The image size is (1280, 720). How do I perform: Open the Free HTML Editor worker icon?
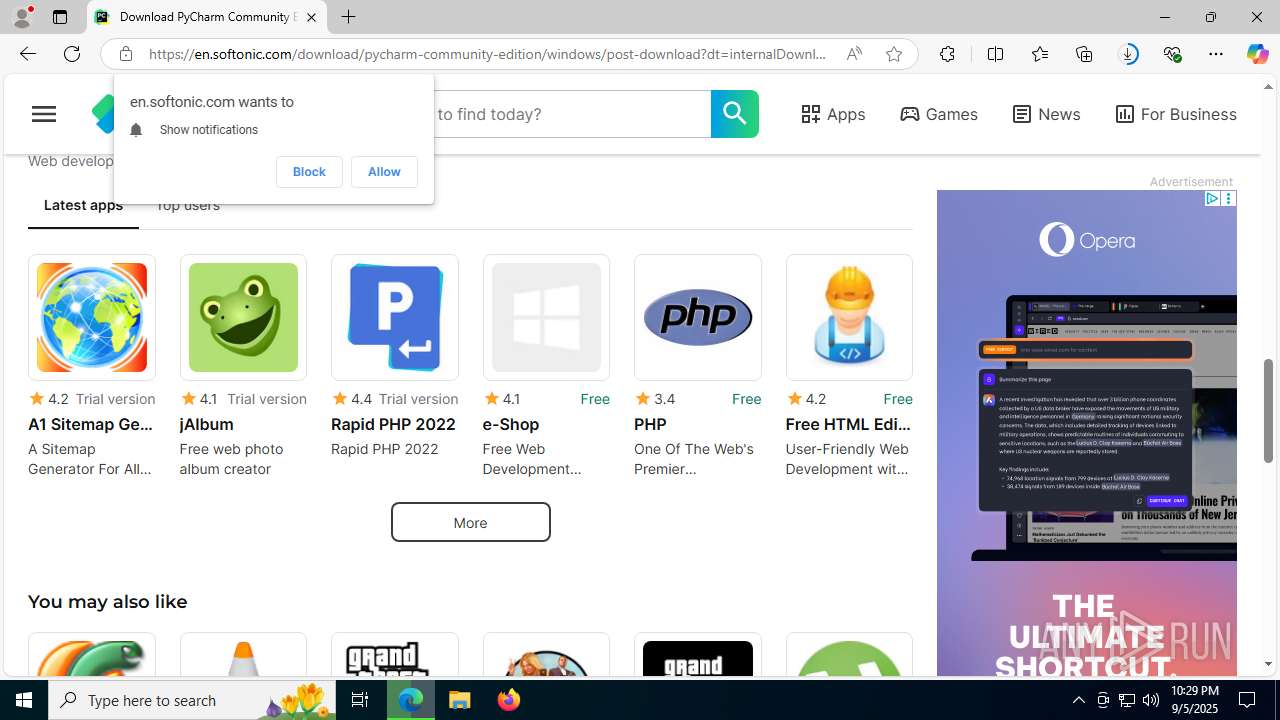tap(849, 317)
